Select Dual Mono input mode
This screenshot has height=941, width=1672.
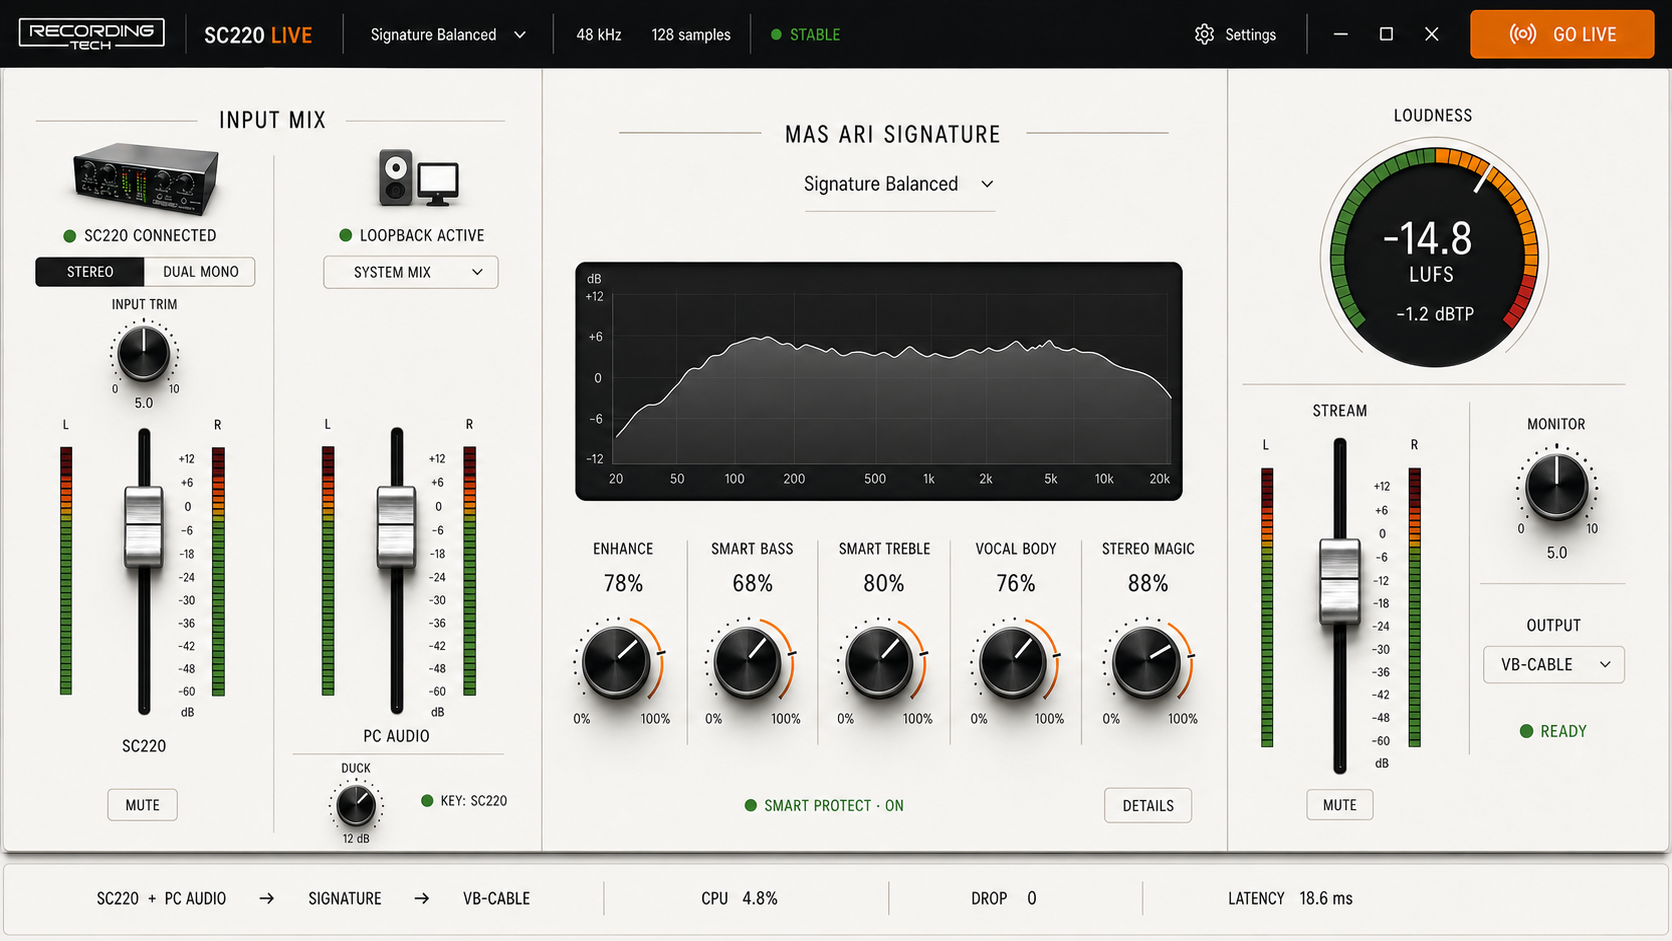(x=200, y=272)
